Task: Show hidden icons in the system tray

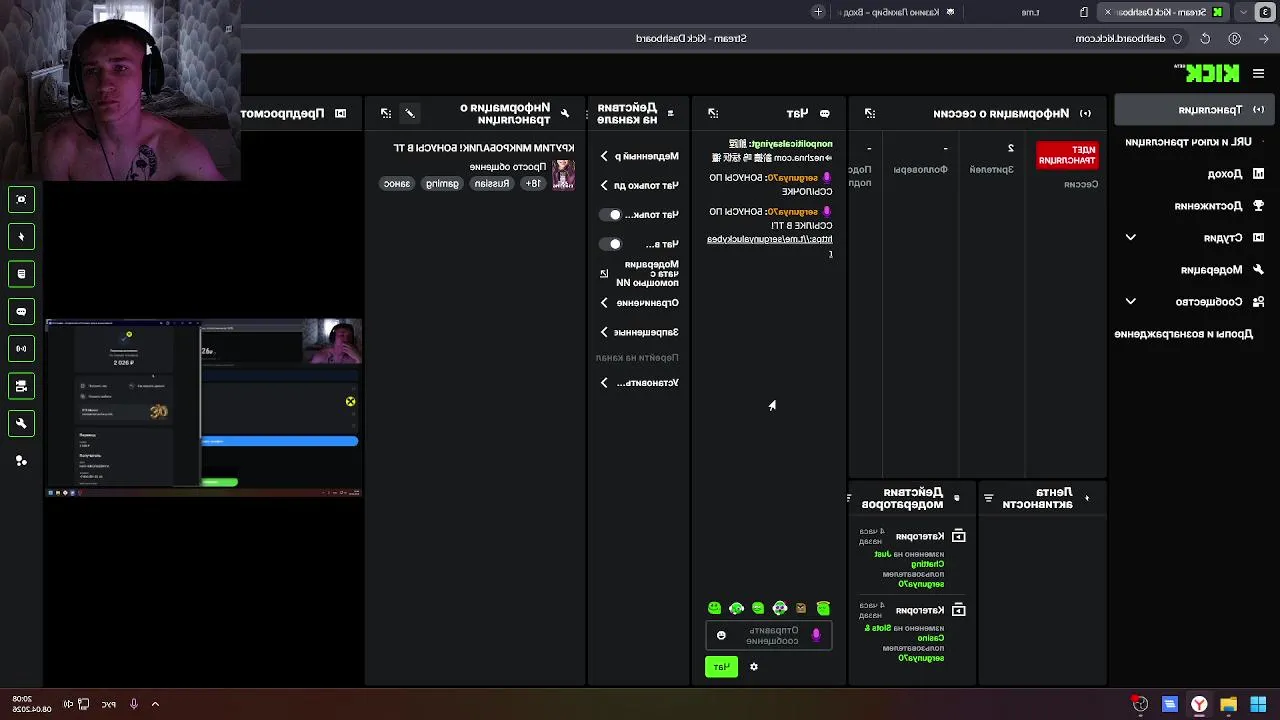Action: pos(155,704)
